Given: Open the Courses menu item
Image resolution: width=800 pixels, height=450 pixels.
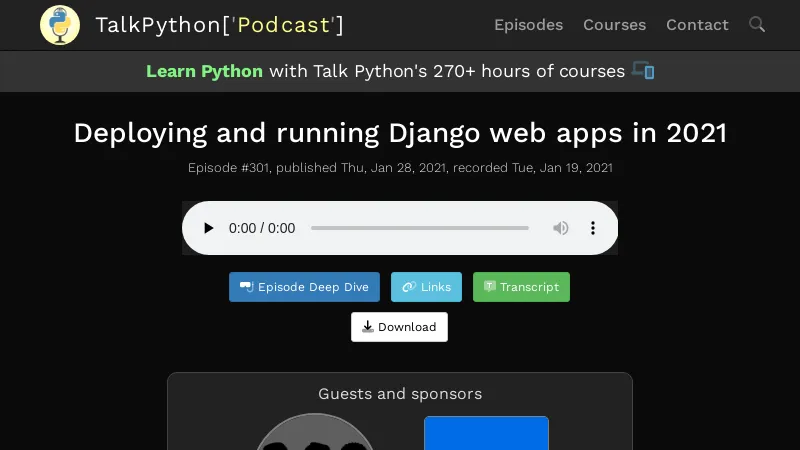Looking at the screenshot, I should [x=614, y=25].
